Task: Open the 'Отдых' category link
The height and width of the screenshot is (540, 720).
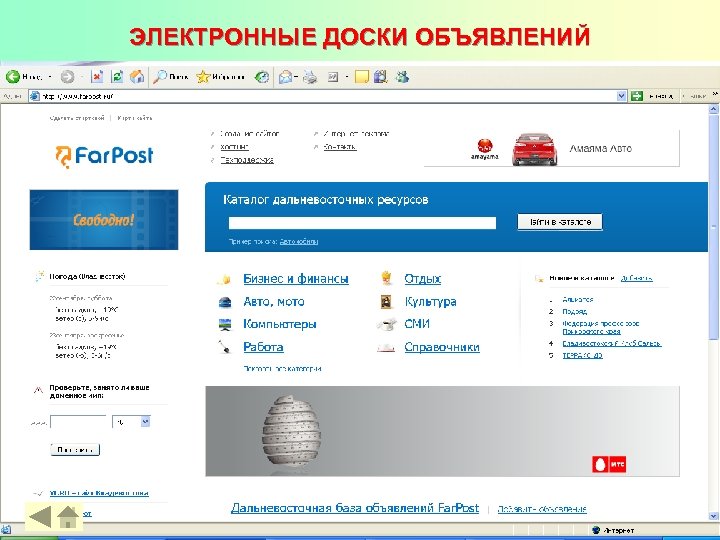Action: 422,279
